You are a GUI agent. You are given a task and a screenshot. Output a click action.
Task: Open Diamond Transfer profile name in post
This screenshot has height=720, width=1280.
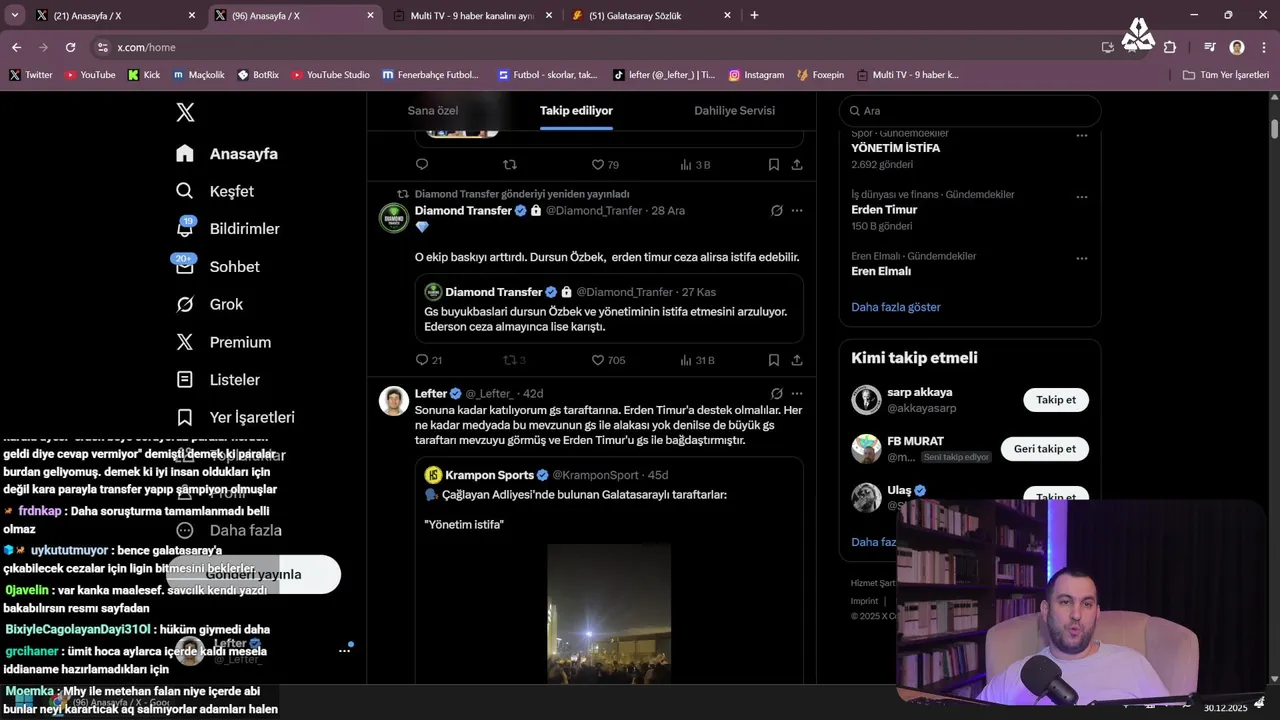tap(463, 211)
